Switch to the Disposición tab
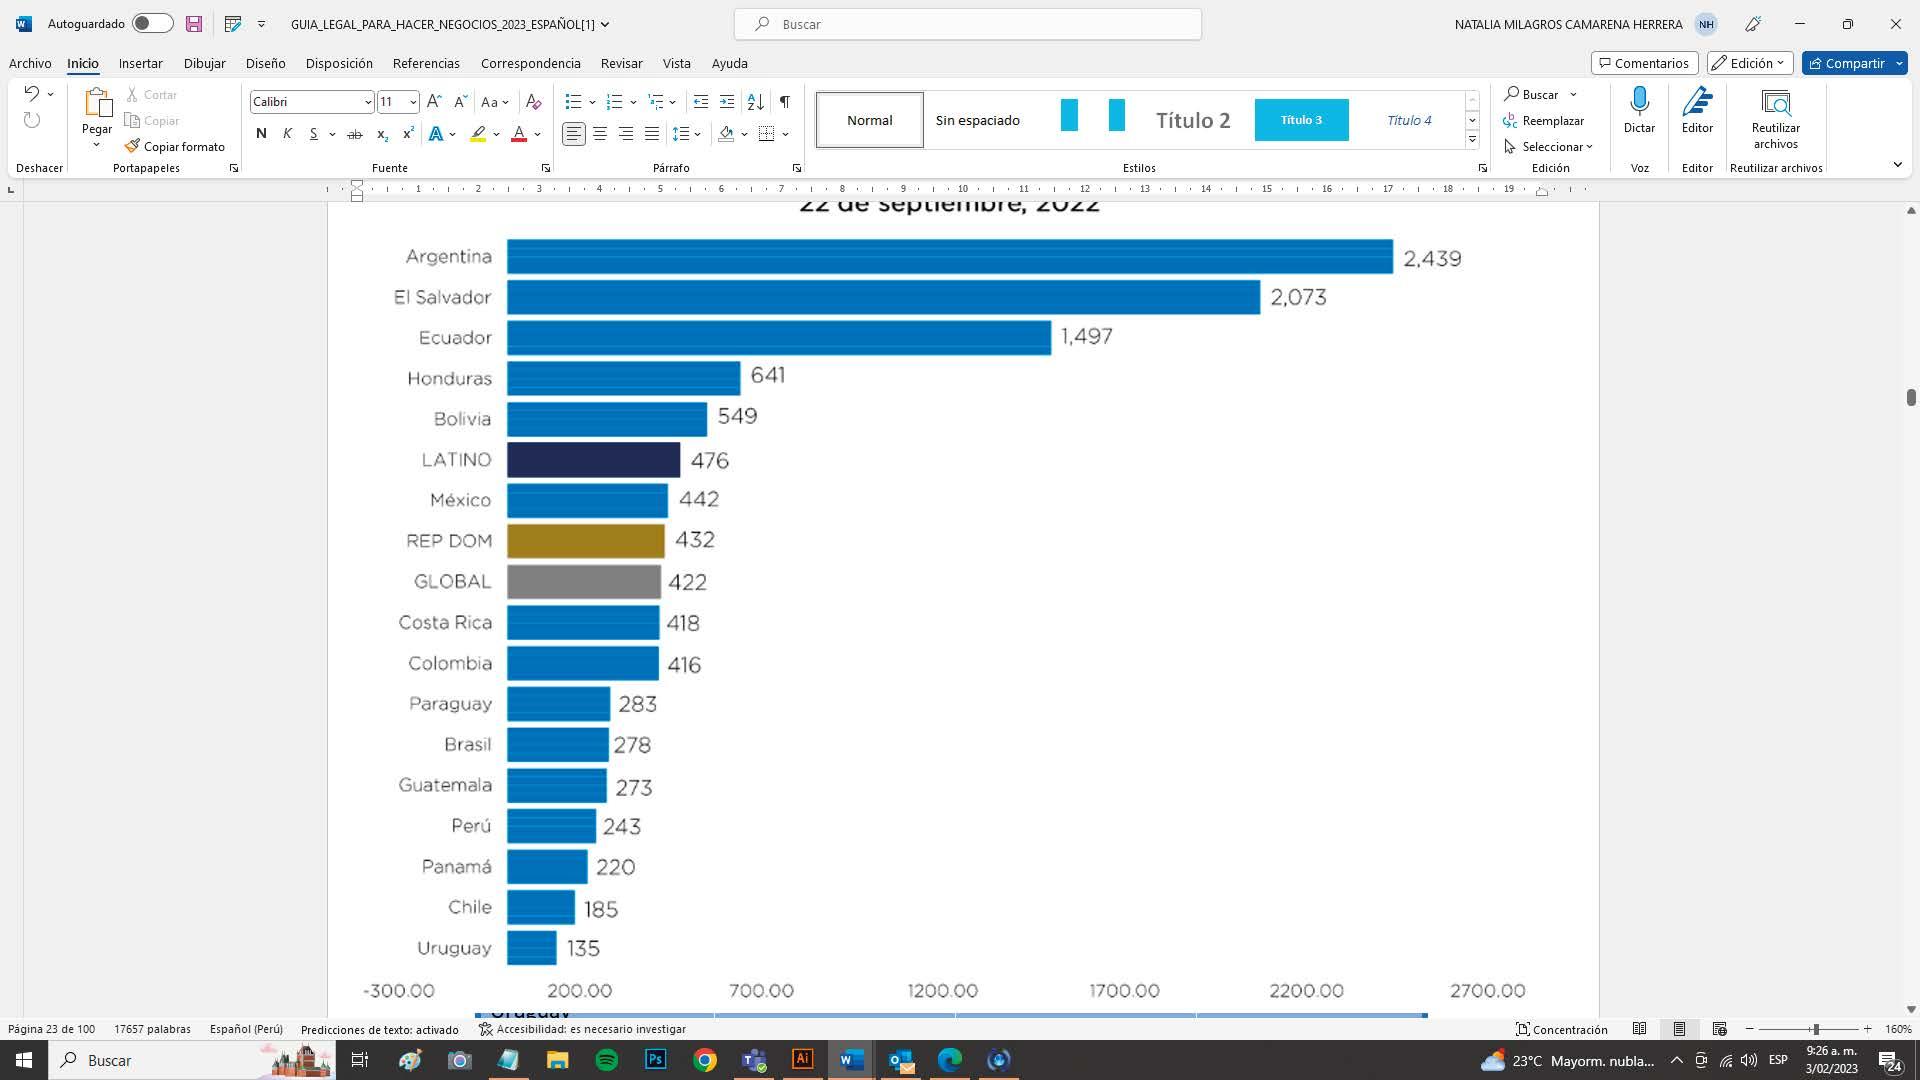Image resolution: width=1920 pixels, height=1080 pixels. pyautogui.click(x=339, y=63)
